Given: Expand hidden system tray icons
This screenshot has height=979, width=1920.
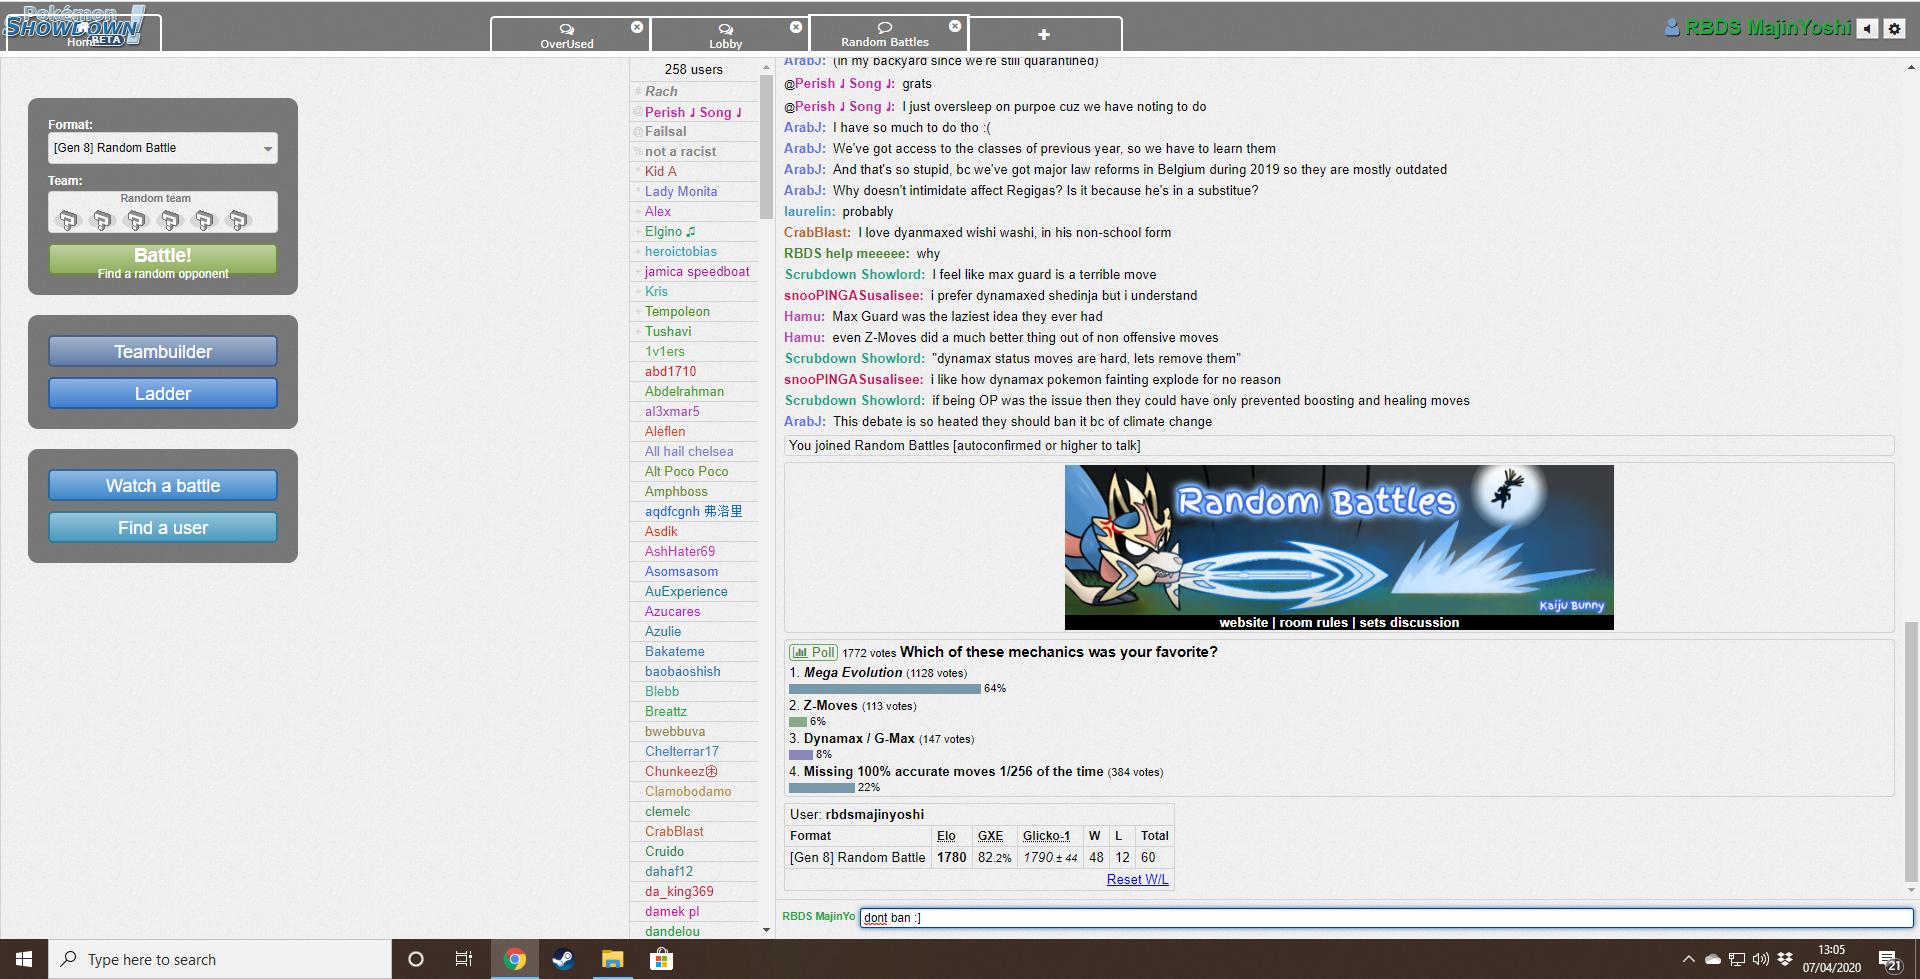Looking at the screenshot, I should tap(1688, 959).
